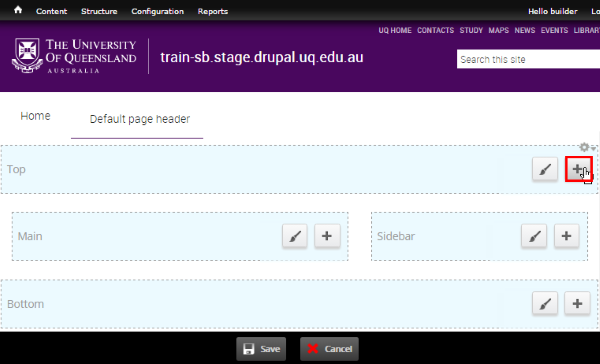Open the Configuration admin menu

(x=158, y=11)
